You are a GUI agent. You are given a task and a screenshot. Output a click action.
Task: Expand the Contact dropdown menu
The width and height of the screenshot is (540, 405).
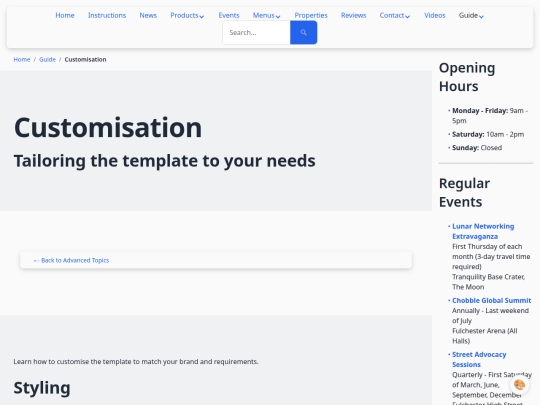coord(395,15)
